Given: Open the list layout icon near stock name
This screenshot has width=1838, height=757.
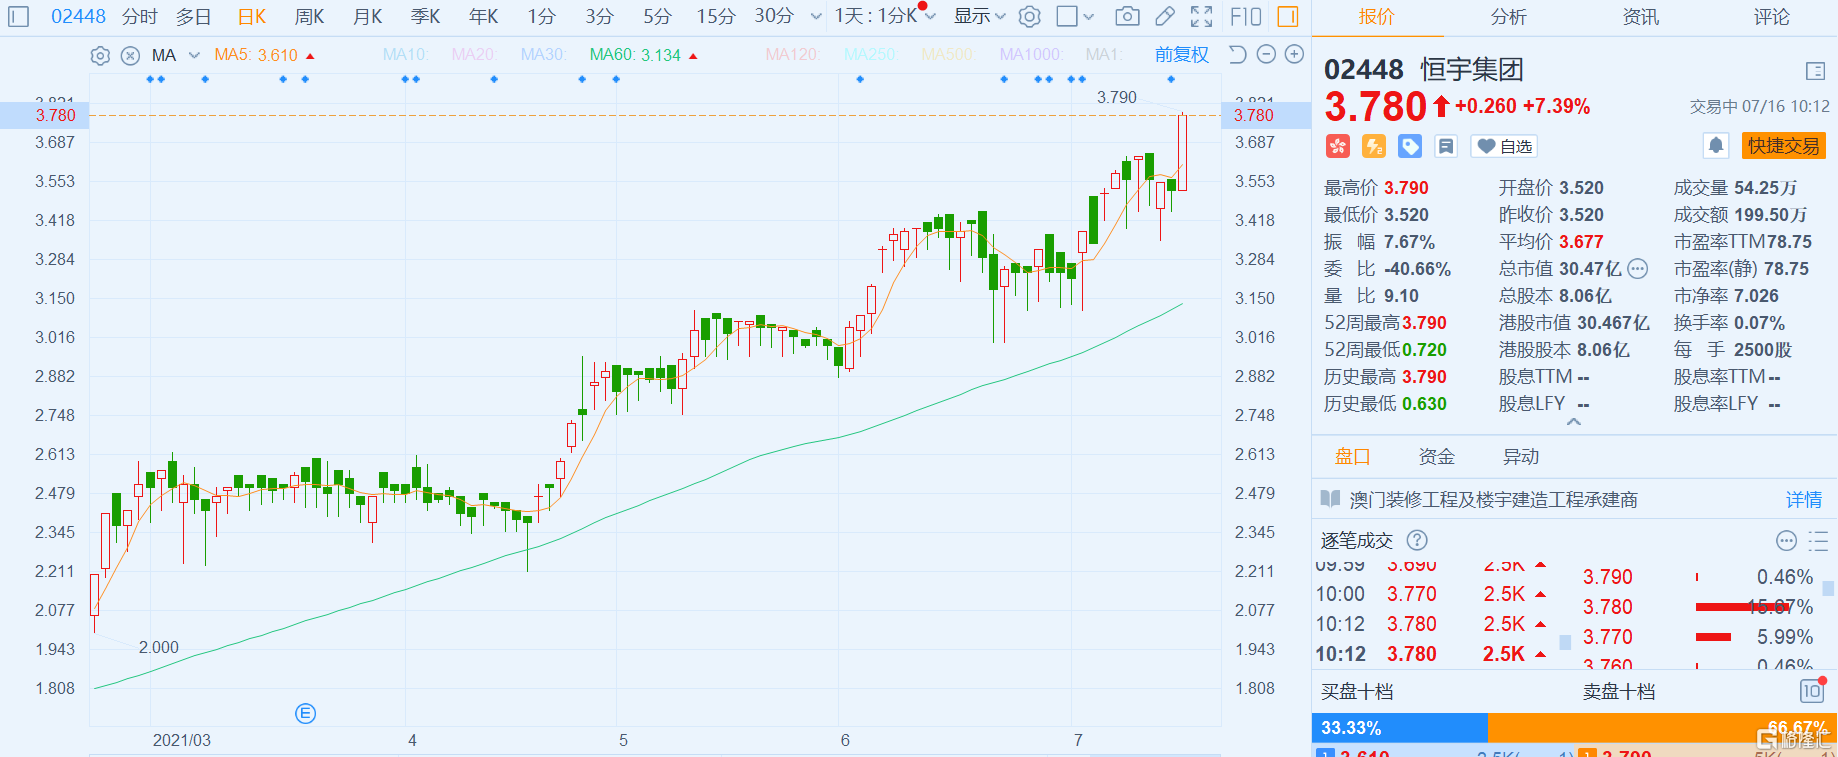Looking at the screenshot, I should (x=1815, y=70).
